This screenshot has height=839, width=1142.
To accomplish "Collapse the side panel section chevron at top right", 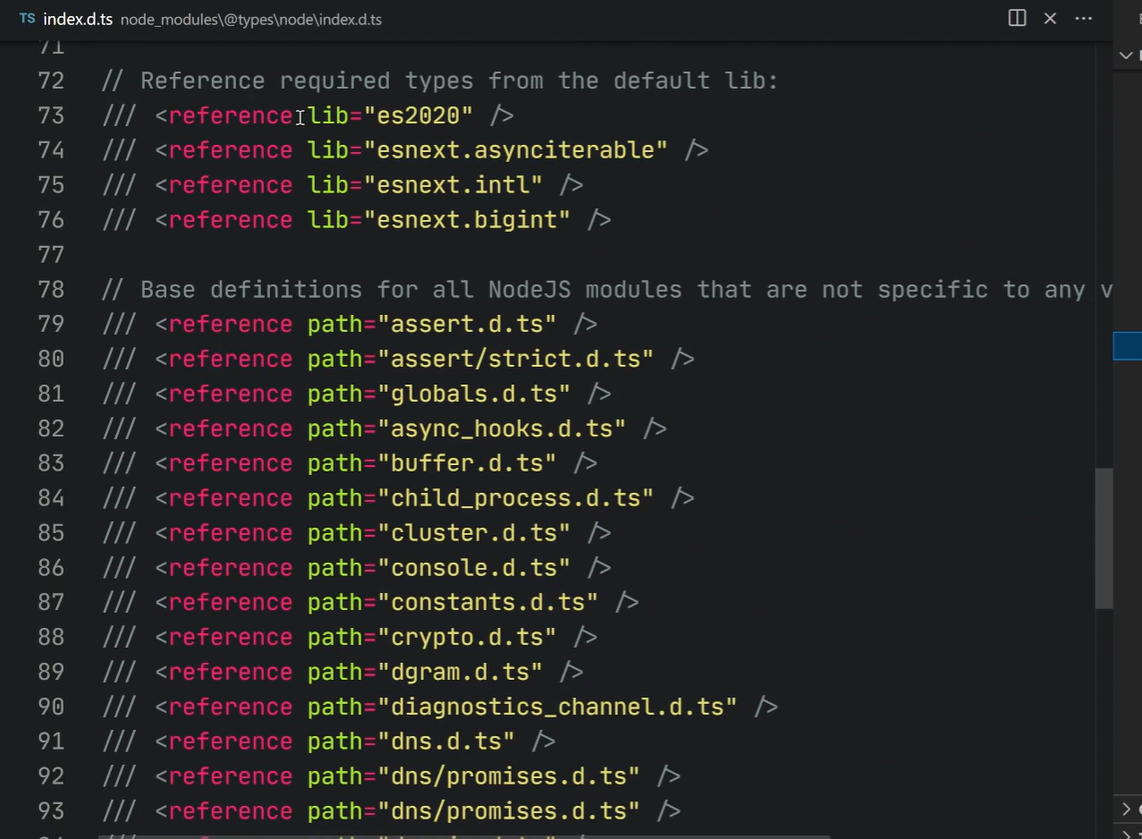I will coord(1126,55).
